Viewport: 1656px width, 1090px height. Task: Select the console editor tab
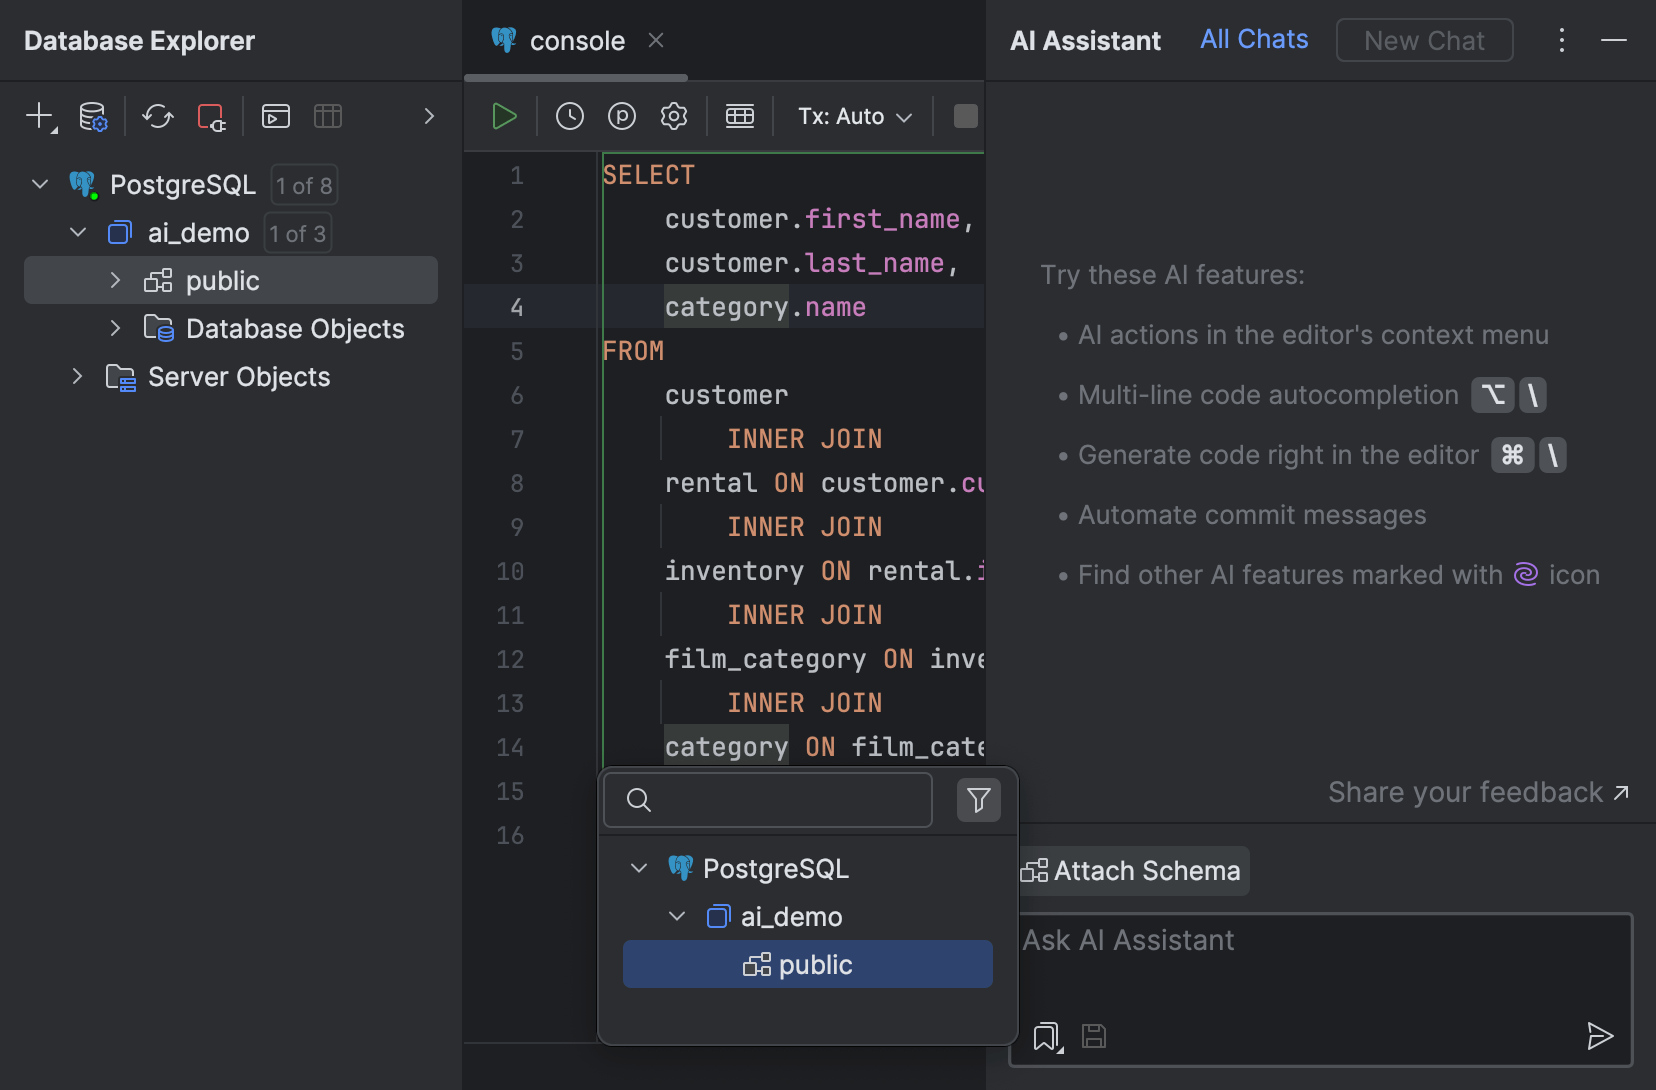[x=578, y=40]
